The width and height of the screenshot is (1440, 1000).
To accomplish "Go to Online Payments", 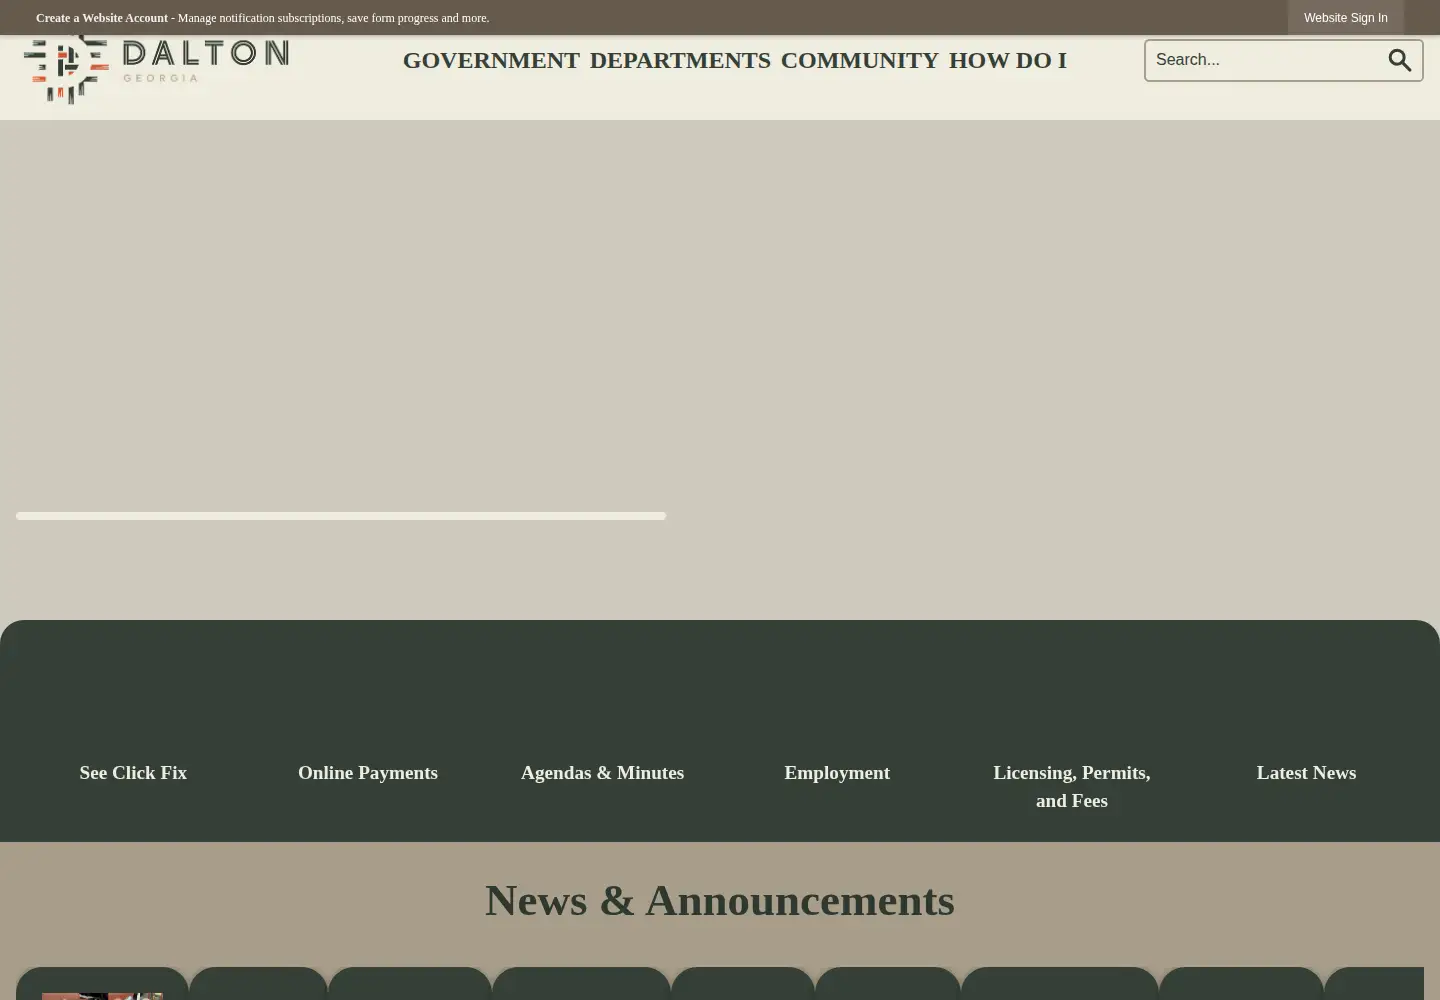I will coord(368,772).
